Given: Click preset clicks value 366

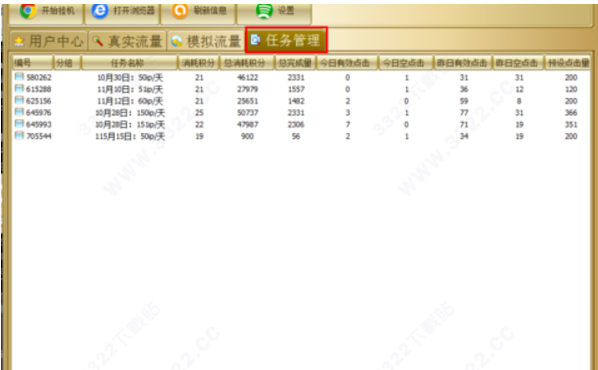Looking at the screenshot, I should (571, 113).
